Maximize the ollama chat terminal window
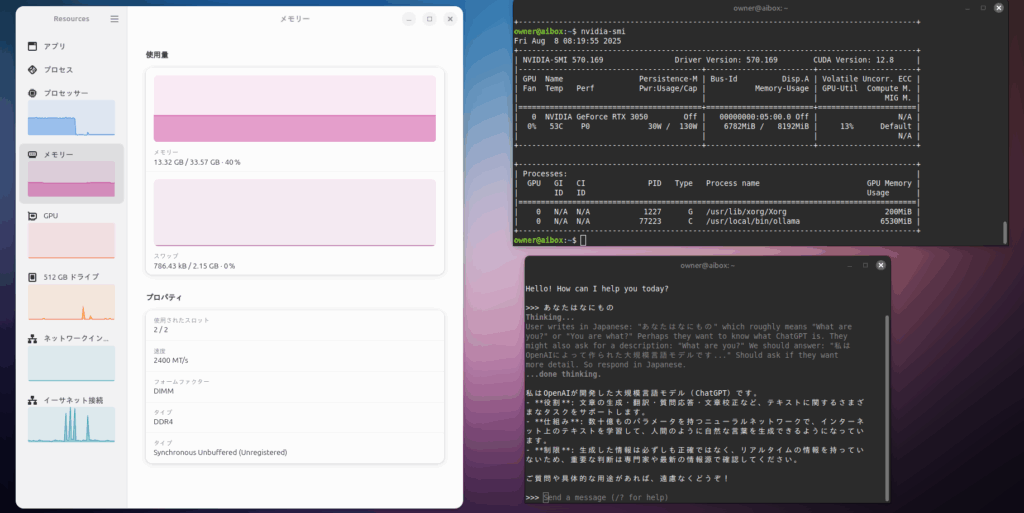Viewport: 1024px width, 513px height. 865,265
